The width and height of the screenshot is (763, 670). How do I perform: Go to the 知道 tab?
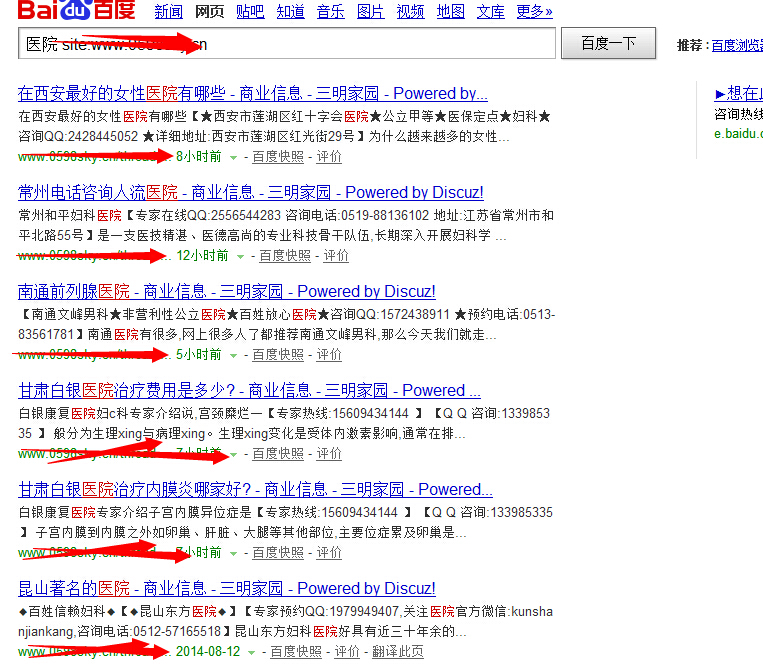[290, 12]
